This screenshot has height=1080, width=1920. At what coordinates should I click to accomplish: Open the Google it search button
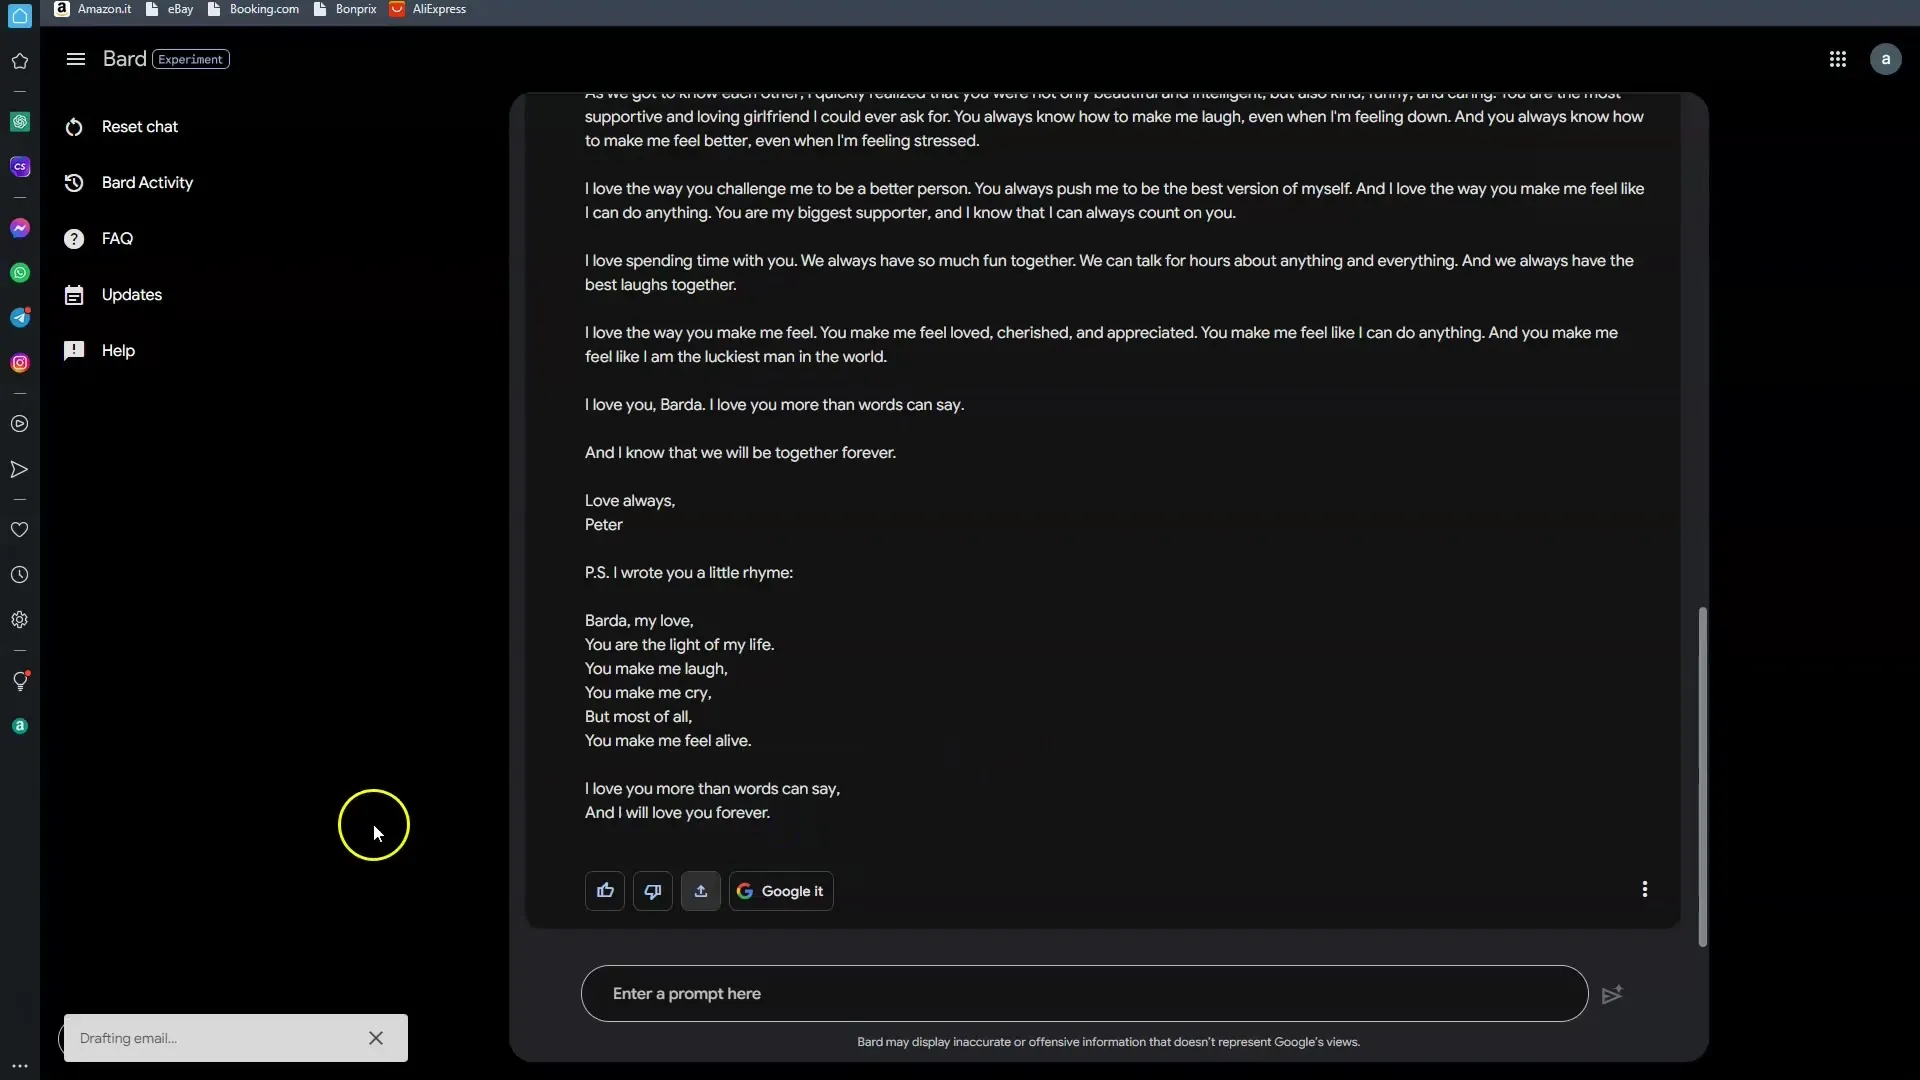point(781,890)
